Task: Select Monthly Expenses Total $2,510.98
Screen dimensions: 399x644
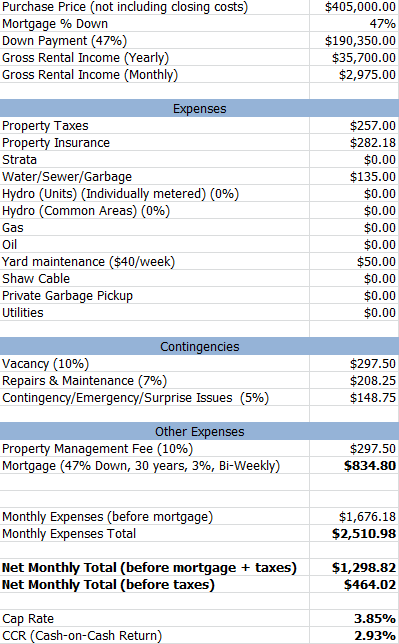Action: 354,534
